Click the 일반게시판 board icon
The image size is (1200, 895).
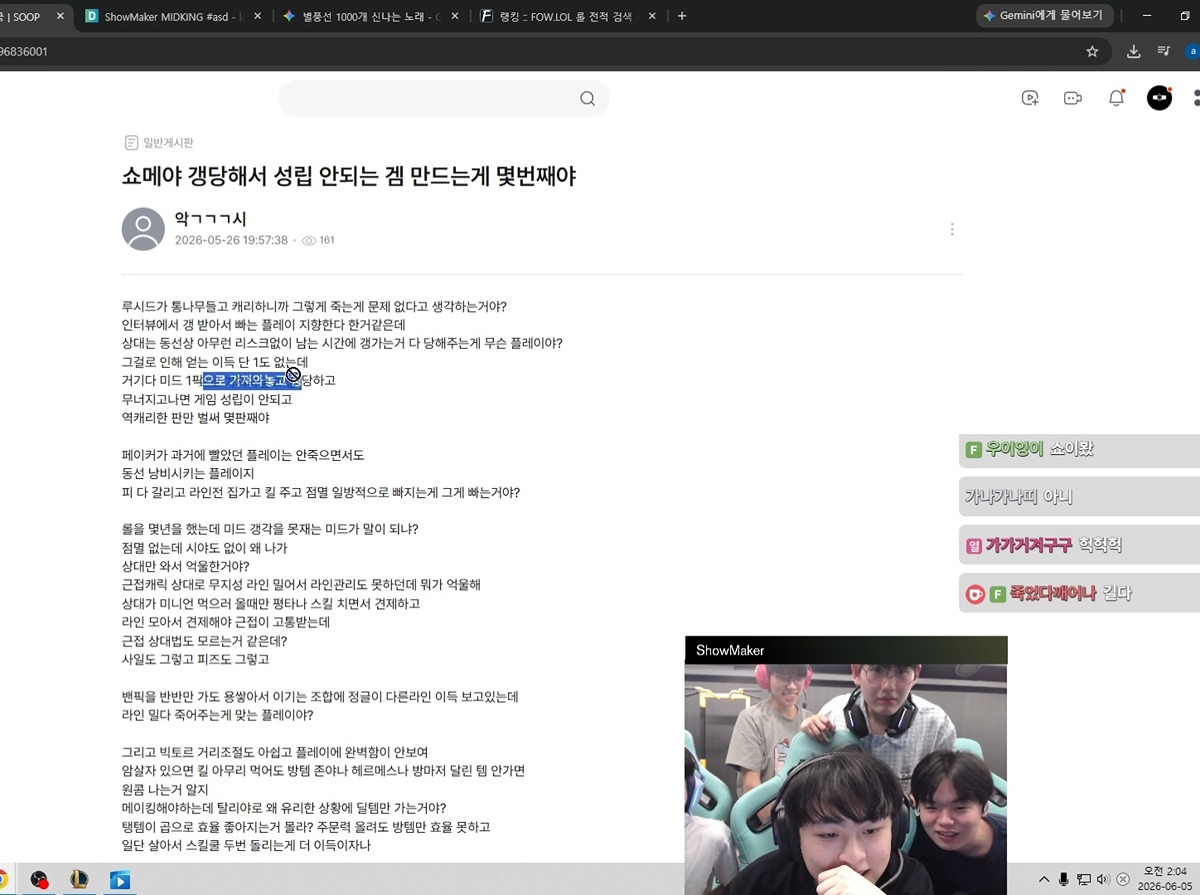131,142
